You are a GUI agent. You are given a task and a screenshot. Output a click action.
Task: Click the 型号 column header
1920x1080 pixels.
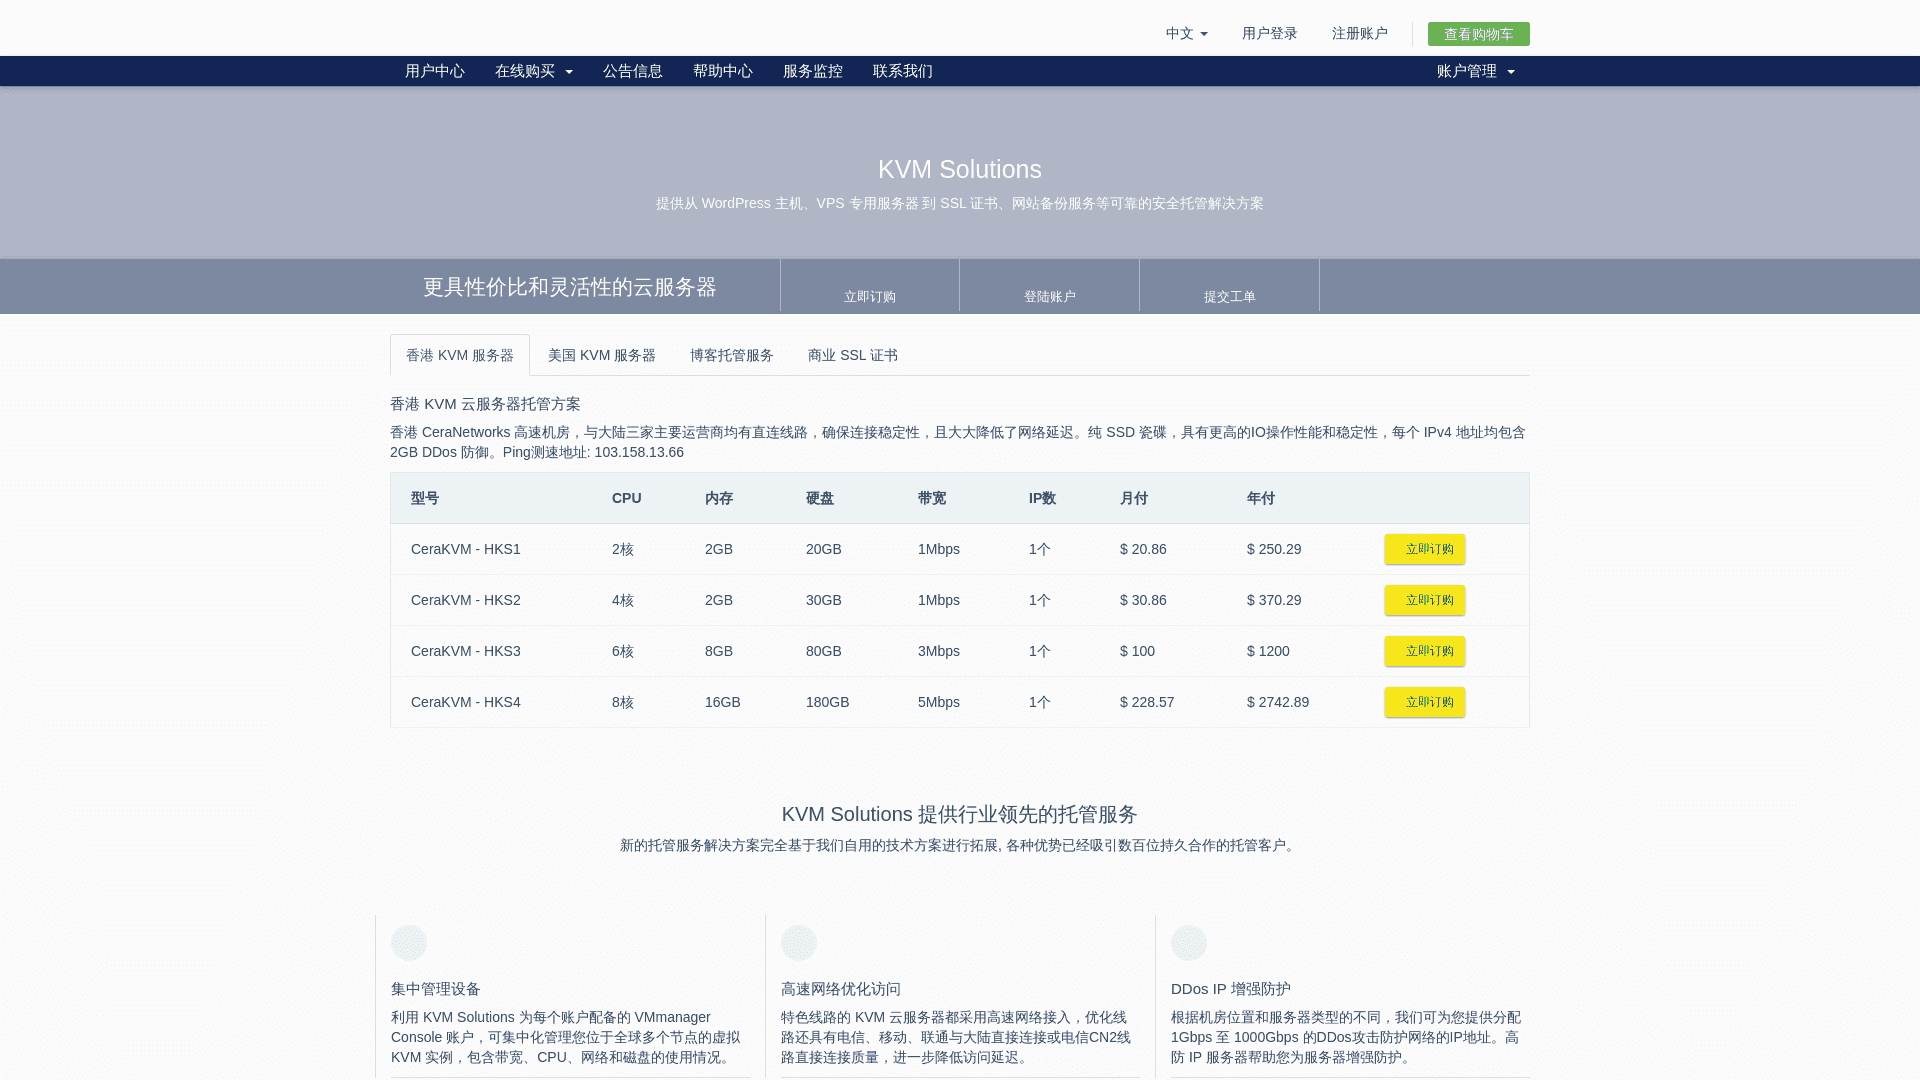point(425,498)
